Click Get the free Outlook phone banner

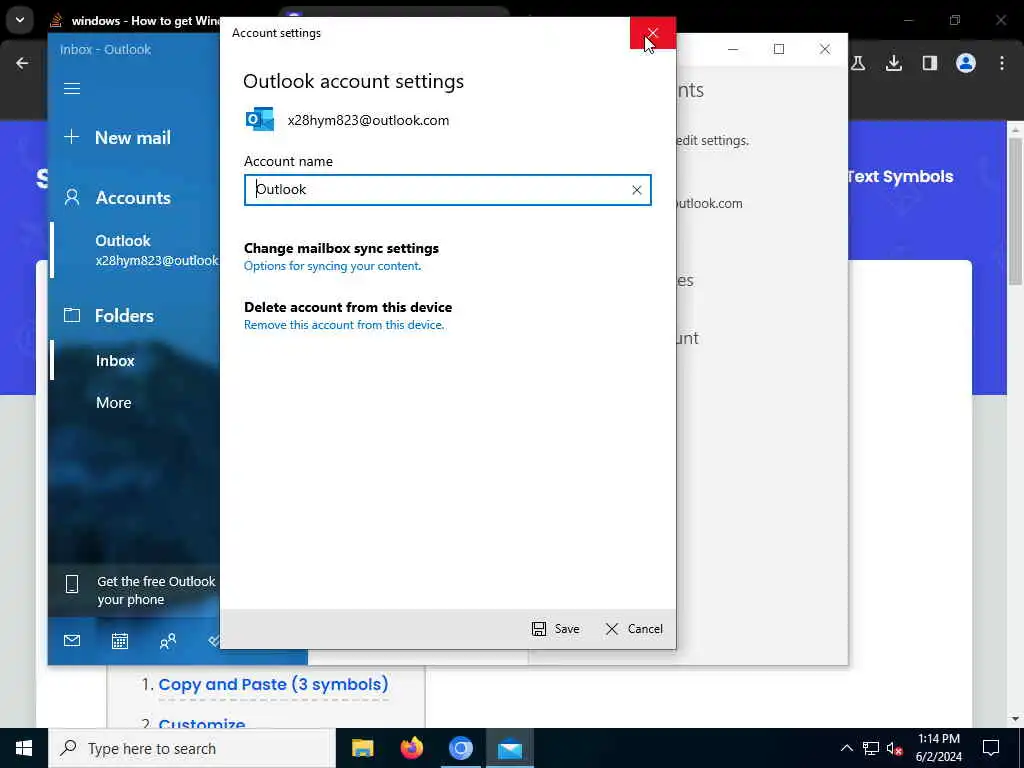coord(134,590)
